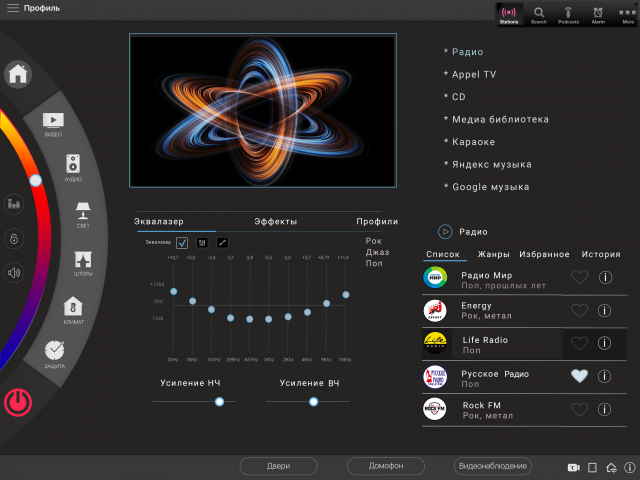
Task: Select the Избранное tab
Action: tap(544, 254)
